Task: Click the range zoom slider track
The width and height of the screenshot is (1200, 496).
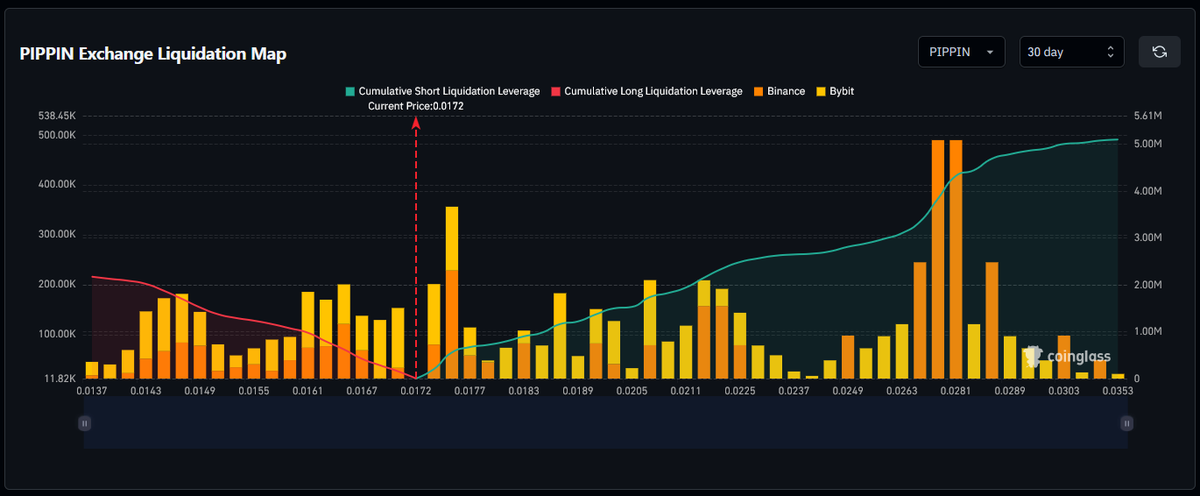Action: pyautogui.click(x=606, y=423)
